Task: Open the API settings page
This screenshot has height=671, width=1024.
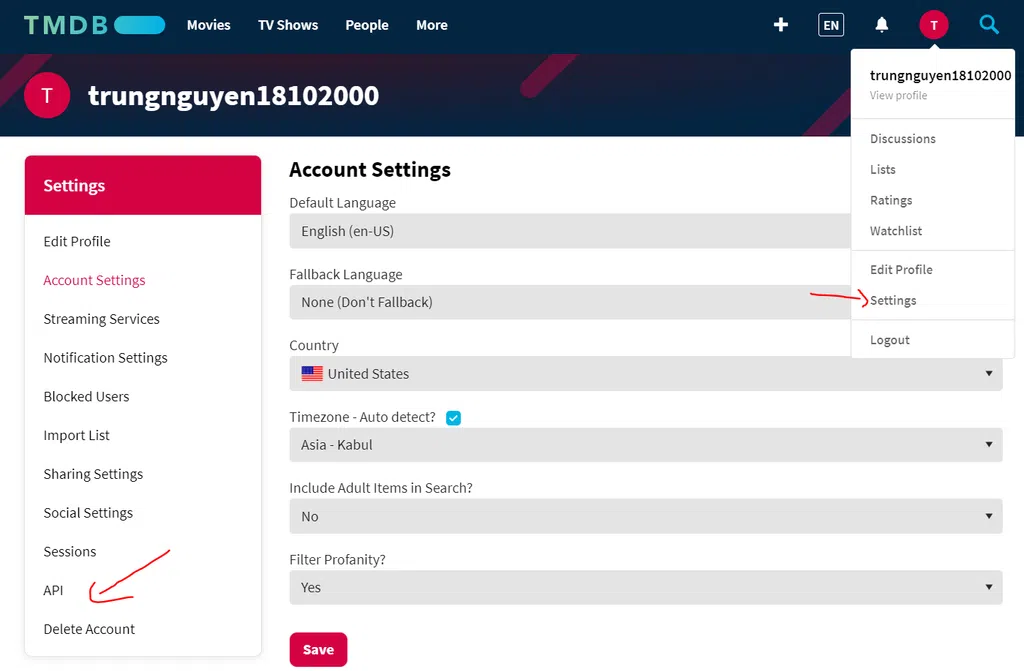Action: [53, 590]
